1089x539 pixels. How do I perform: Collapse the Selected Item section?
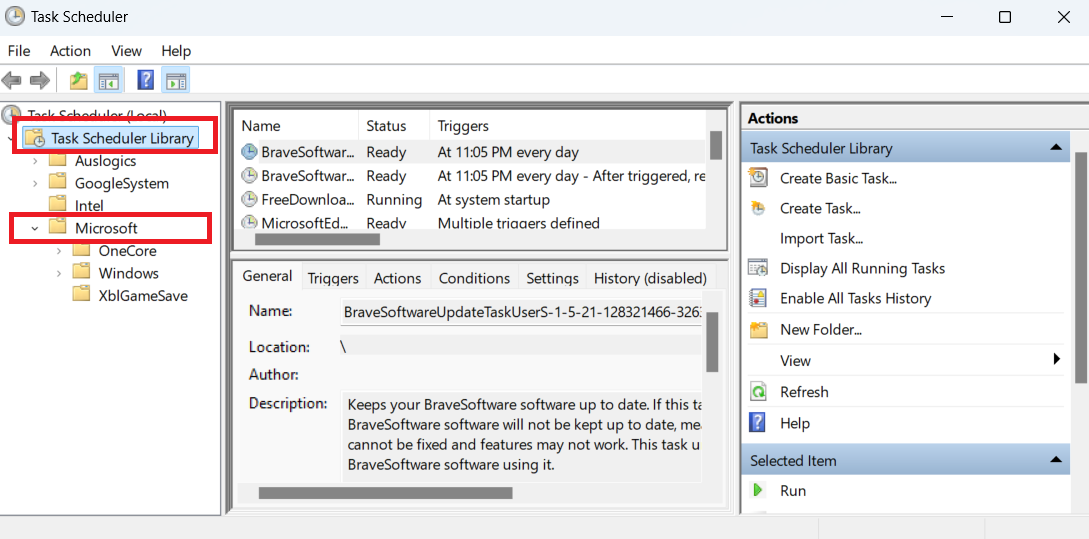tap(1056, 460)
